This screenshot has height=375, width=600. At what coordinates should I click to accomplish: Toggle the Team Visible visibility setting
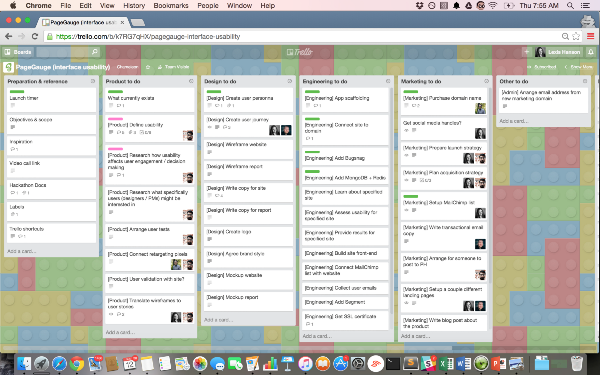[x=173, y=67]
